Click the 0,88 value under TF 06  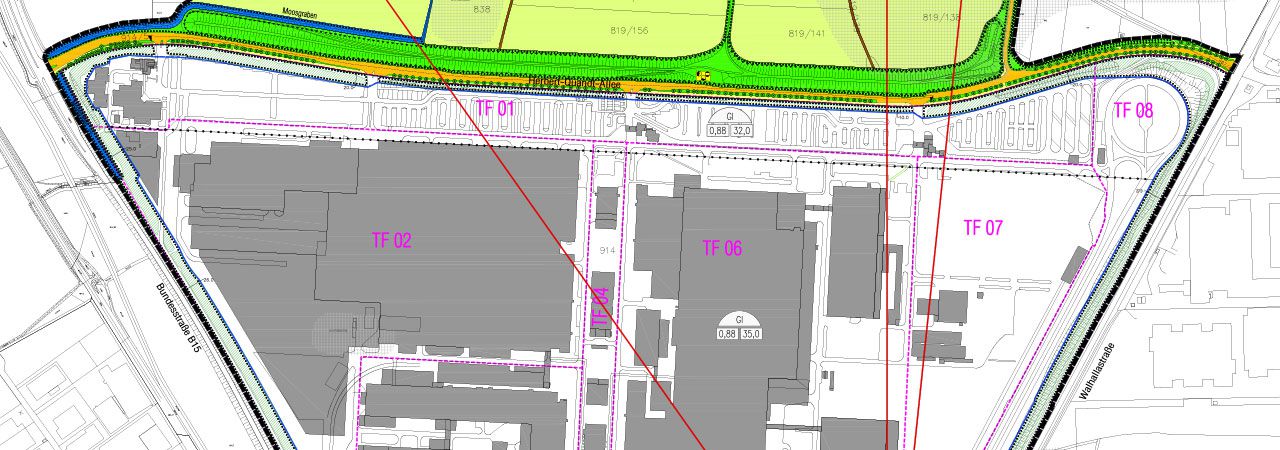tap(726, 333)
